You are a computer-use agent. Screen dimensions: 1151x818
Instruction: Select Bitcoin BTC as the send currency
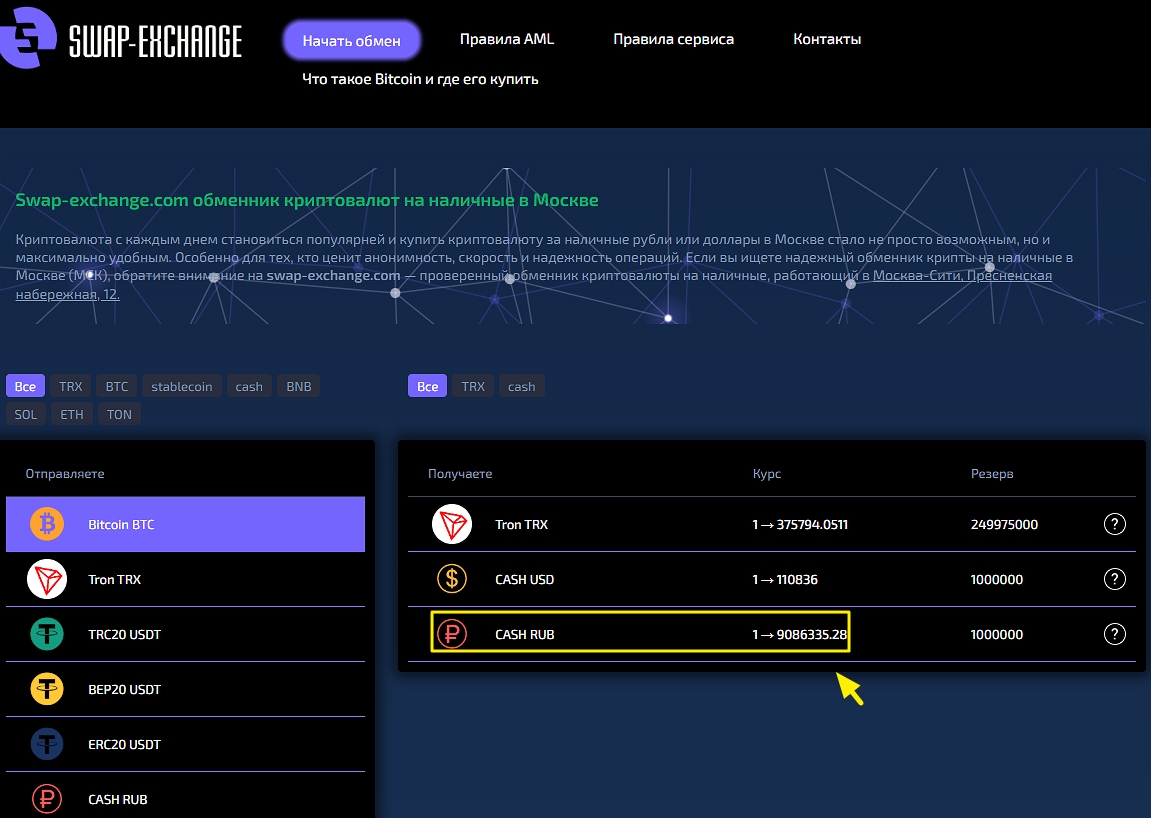(x=185, y=524)
